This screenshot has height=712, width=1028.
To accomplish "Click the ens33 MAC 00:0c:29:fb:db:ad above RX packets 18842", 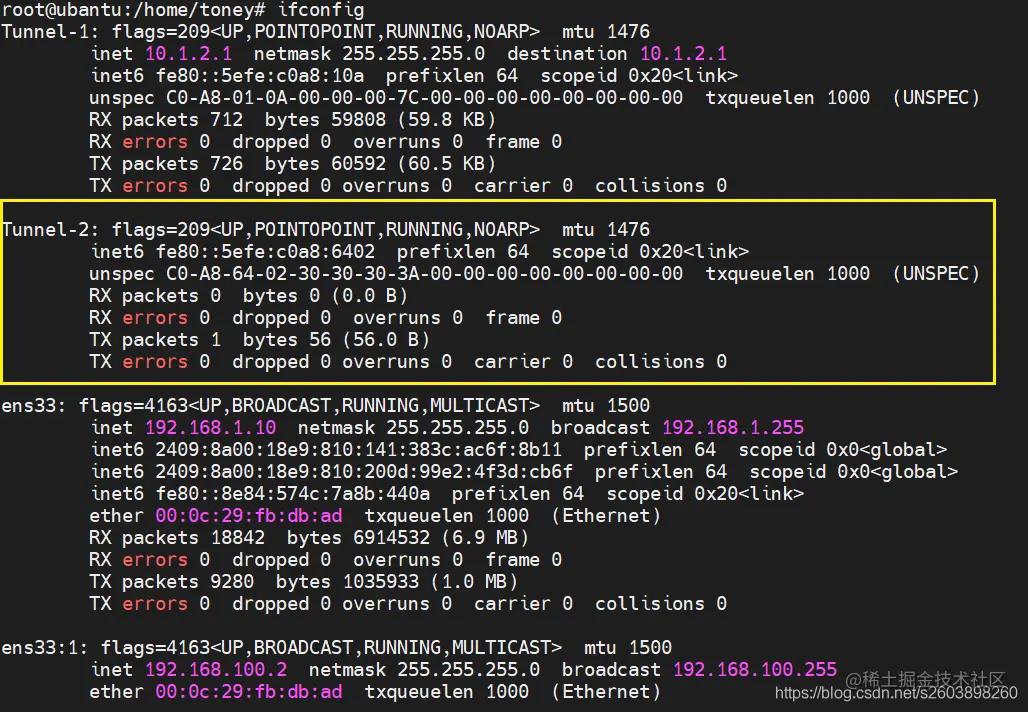I will coord(248,516).
